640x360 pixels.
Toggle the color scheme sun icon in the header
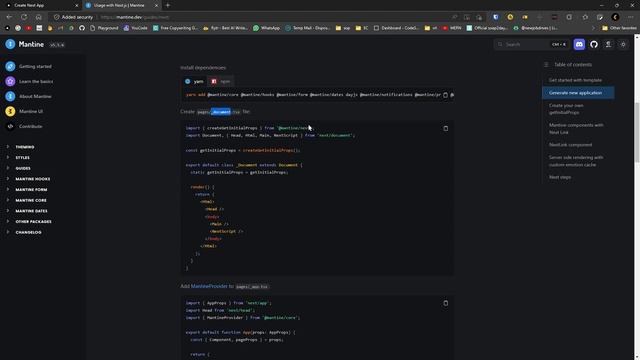coord(623,44)
